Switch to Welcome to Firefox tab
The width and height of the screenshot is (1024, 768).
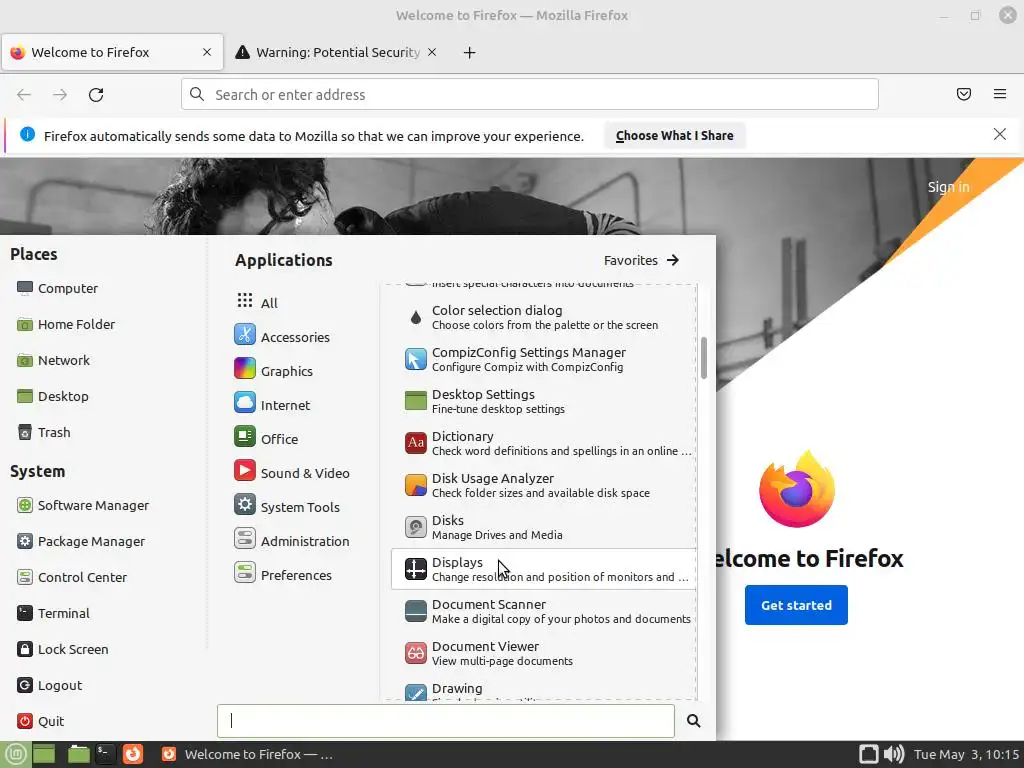(x=112, y=52)
